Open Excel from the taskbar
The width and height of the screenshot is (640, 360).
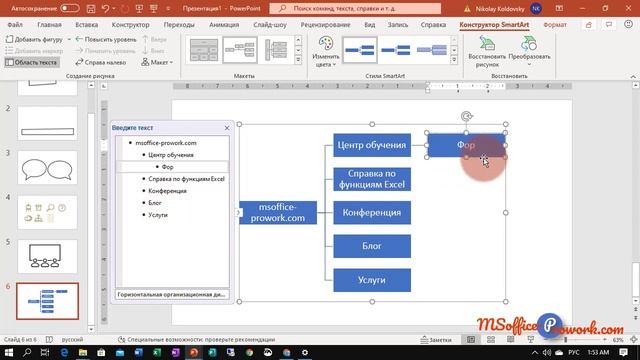coord(157,352)
